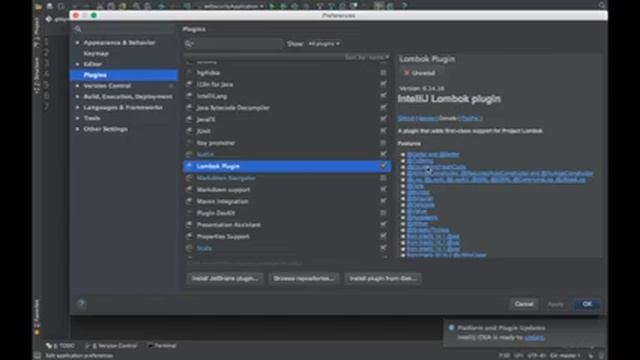This screenshot has width=640, height=360.
Task: Open the TODO tool window tab
Action: [60, 346]
